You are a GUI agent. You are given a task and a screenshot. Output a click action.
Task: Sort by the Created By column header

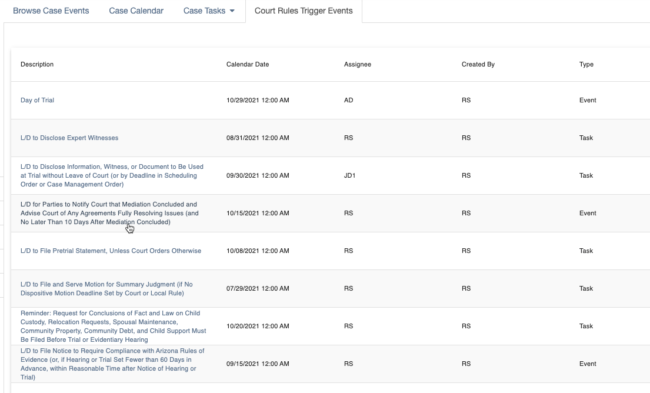[x=478, y=64]
